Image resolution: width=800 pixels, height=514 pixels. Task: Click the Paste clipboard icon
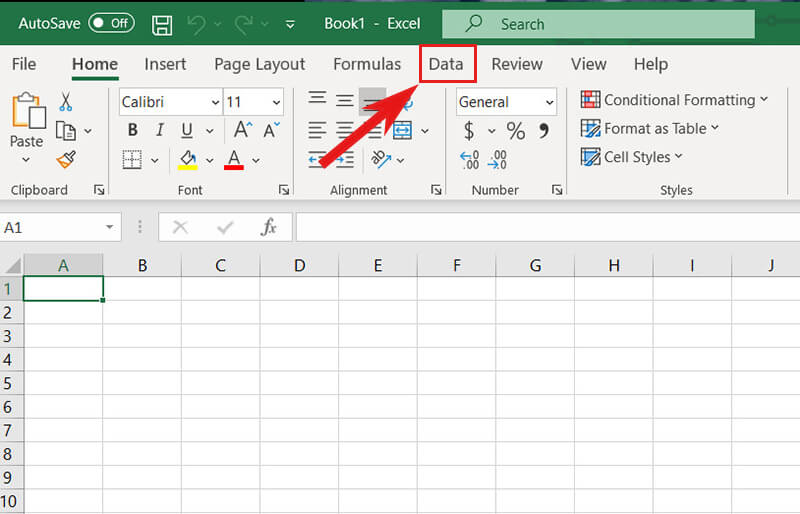28,110
